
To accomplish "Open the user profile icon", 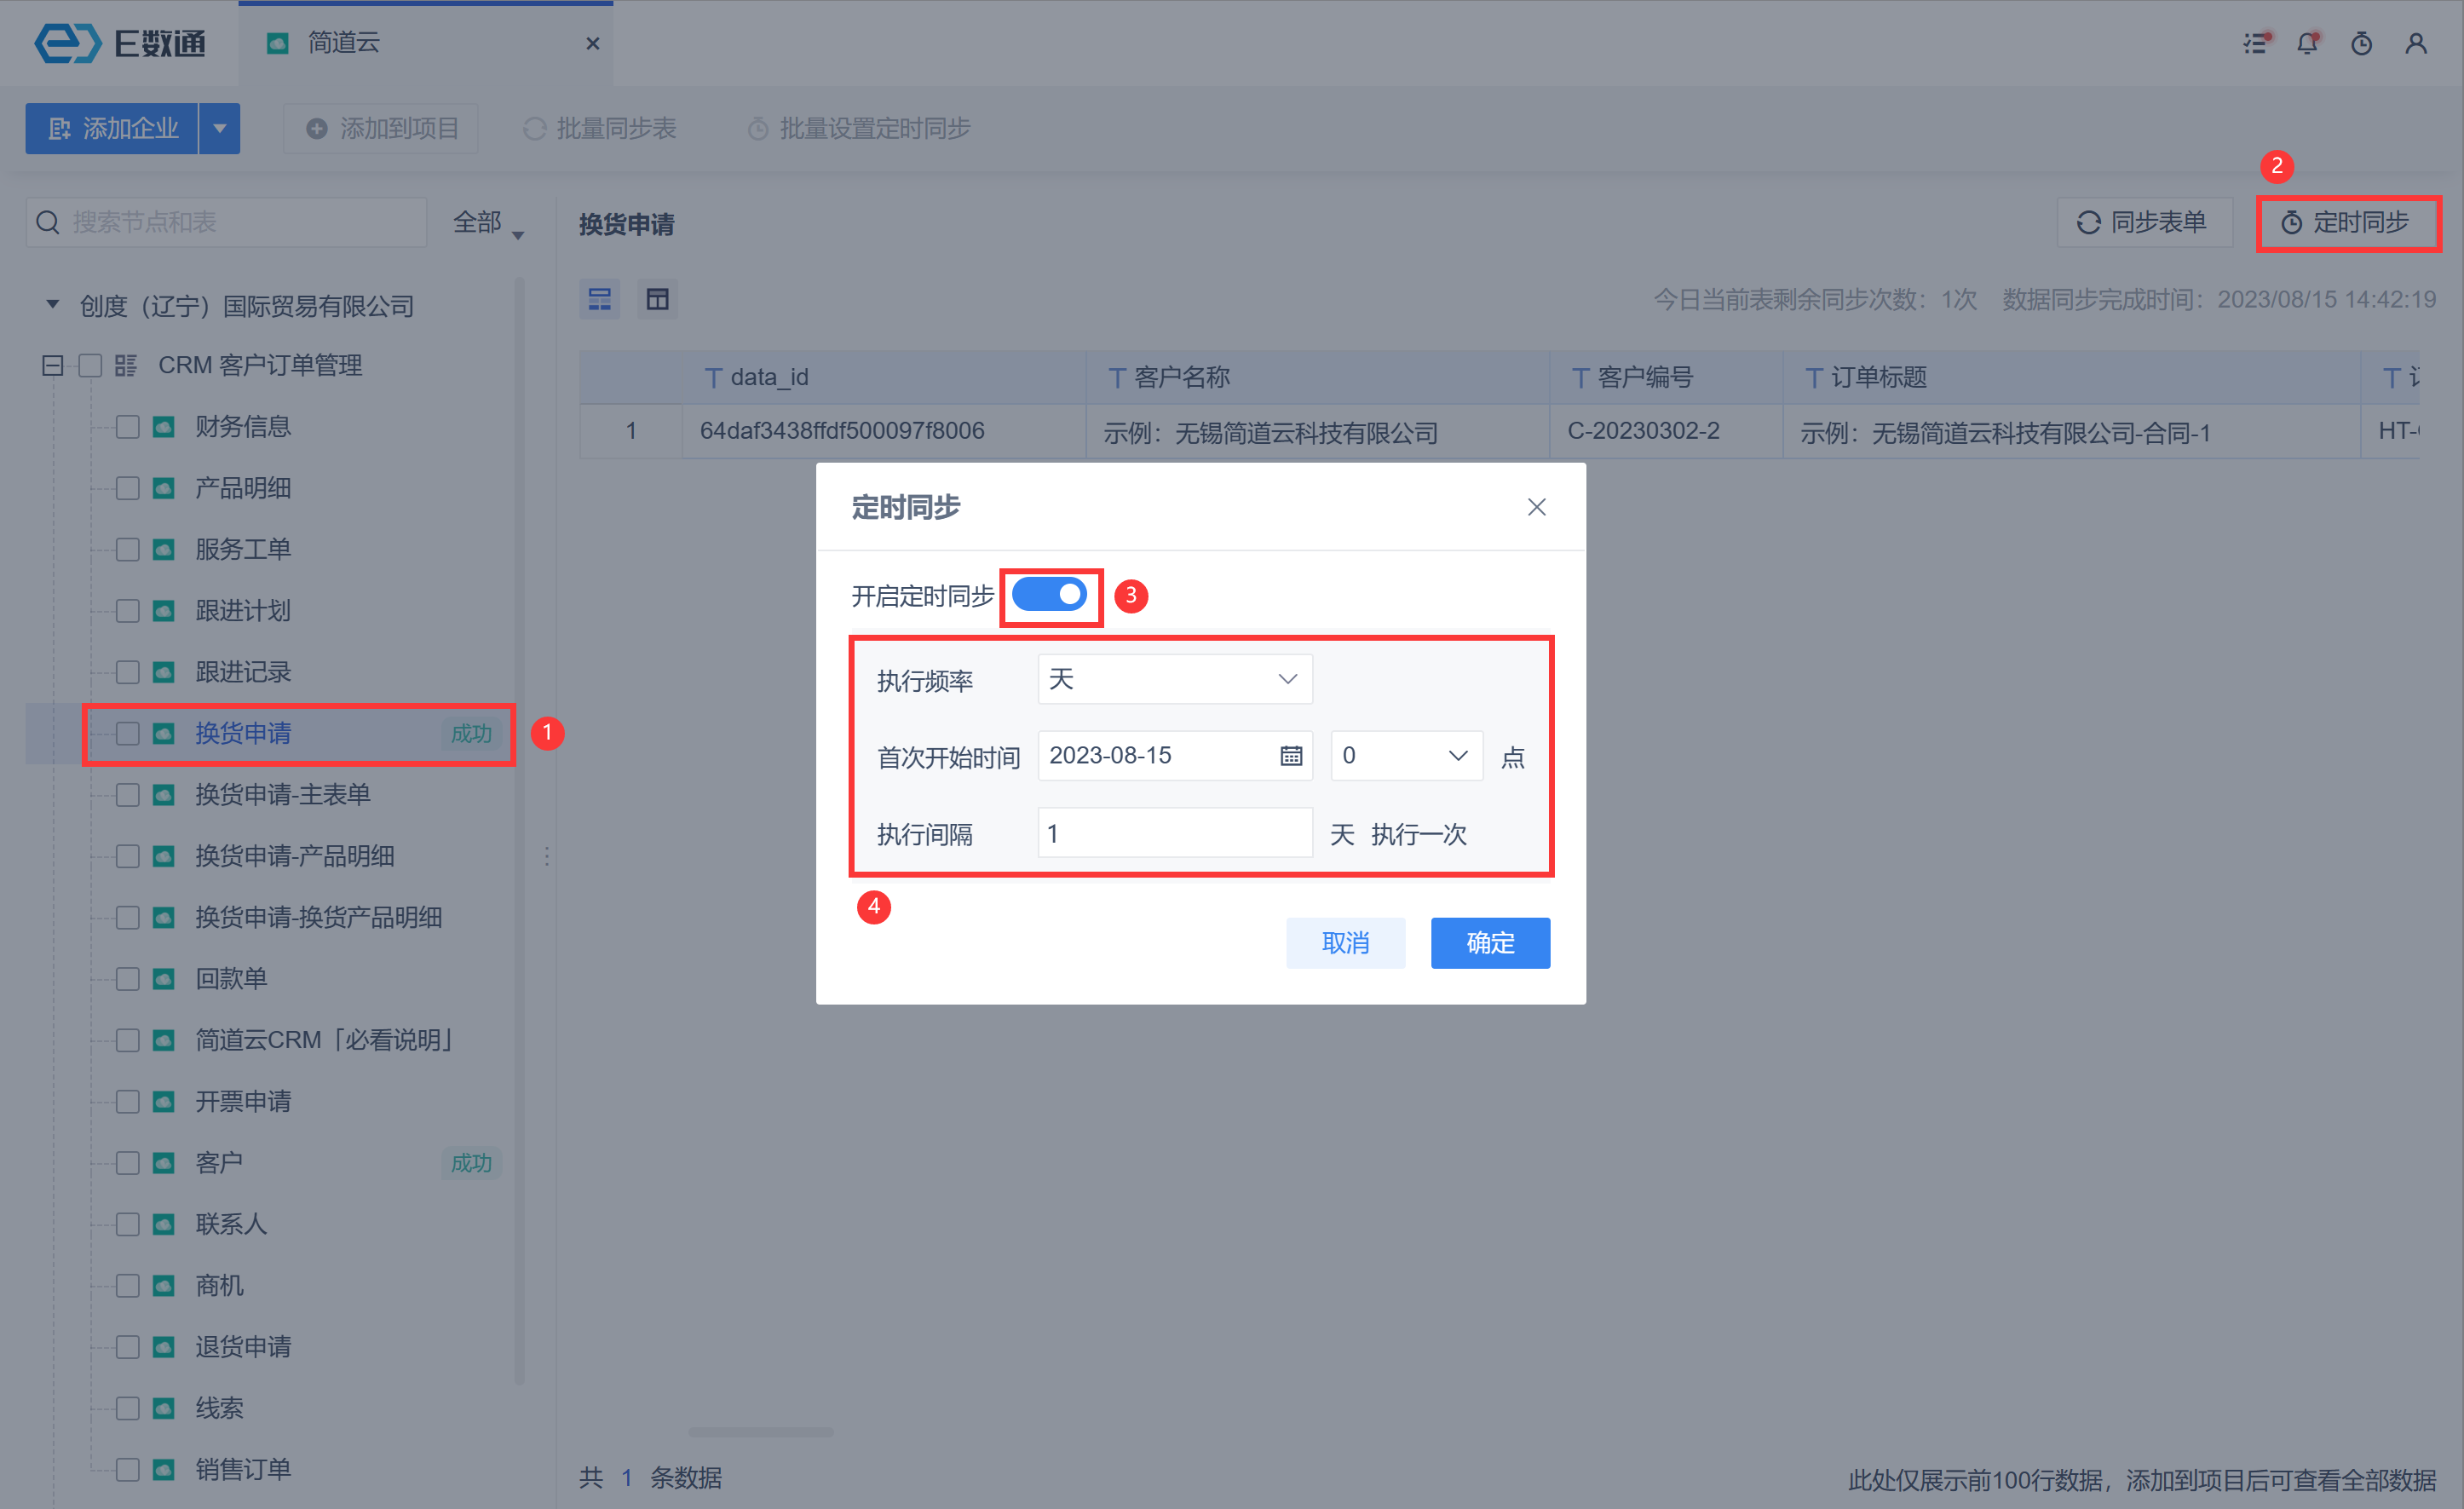I will 2415,43.
